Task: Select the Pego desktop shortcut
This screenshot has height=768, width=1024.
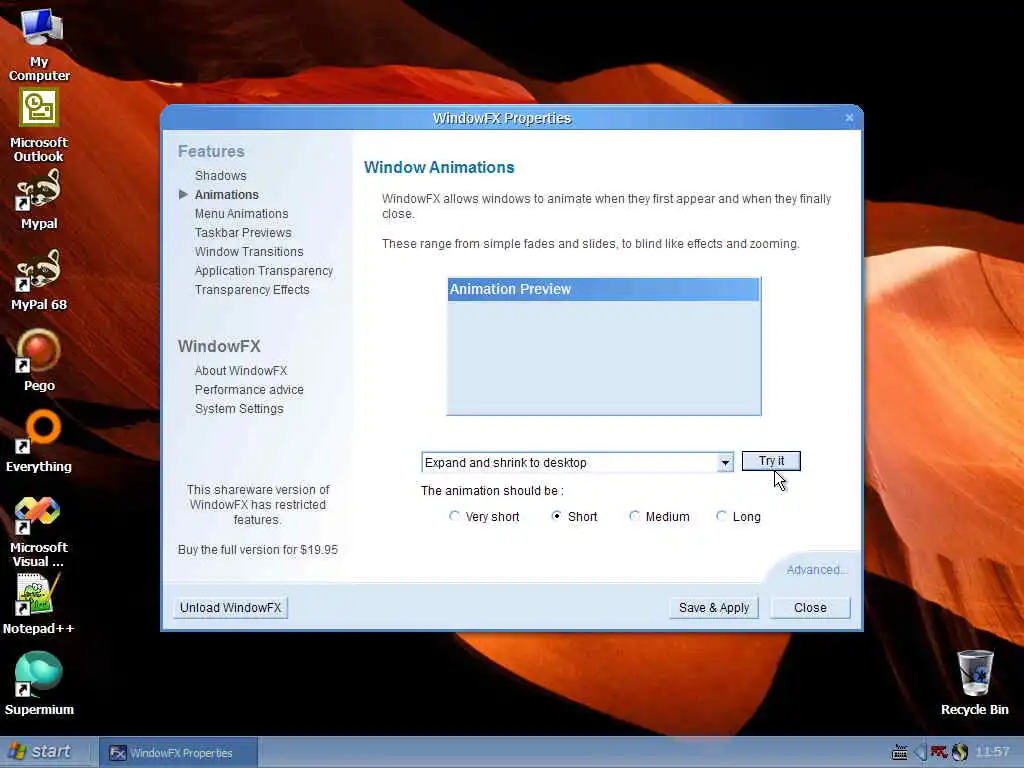Action: click(x=39, y=360)
